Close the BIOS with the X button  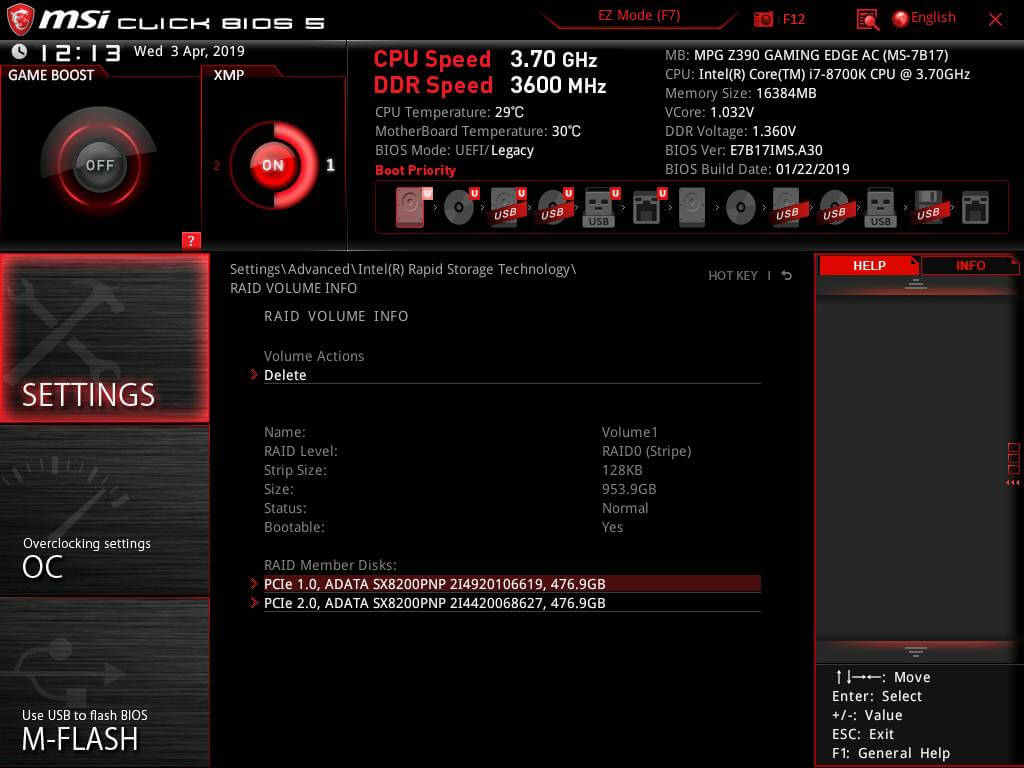click(x=995, y=20)
